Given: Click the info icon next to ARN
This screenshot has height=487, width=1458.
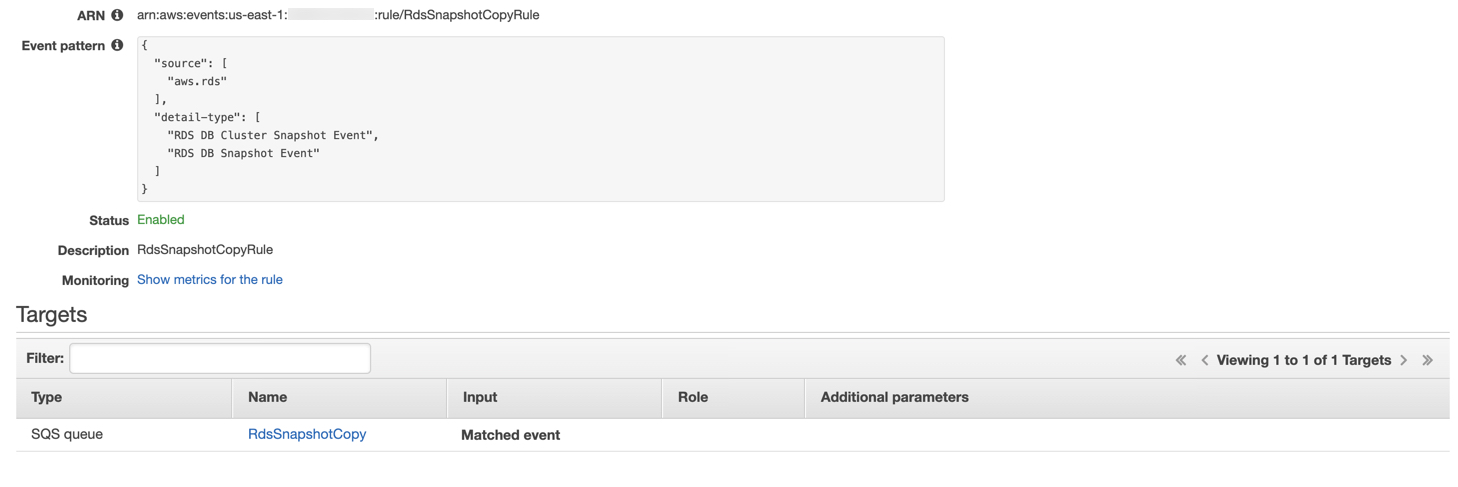Looking at the screenshot, I should 117,15.
